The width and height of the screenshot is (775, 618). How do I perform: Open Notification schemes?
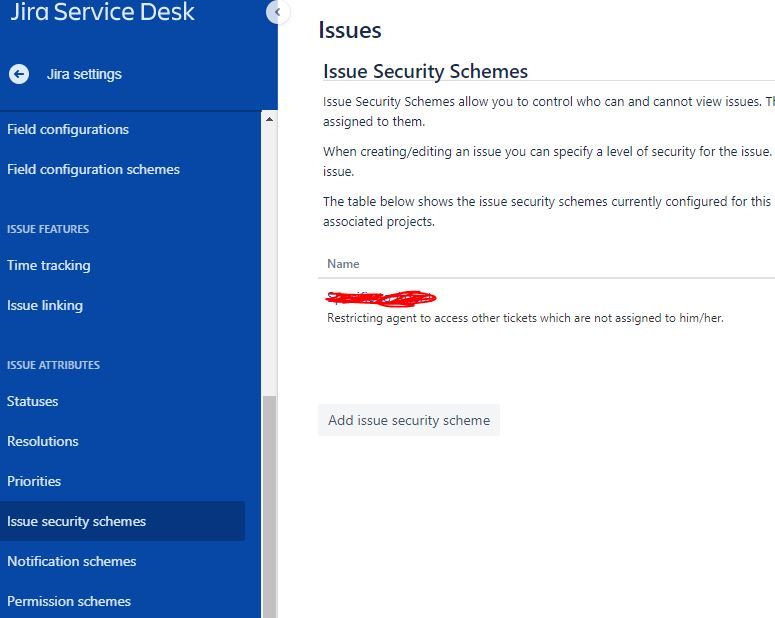coord(72,562)
